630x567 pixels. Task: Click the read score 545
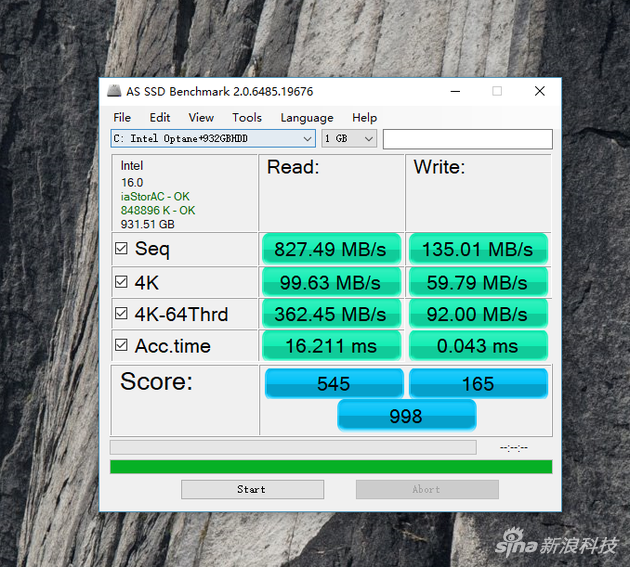(334, 383)
